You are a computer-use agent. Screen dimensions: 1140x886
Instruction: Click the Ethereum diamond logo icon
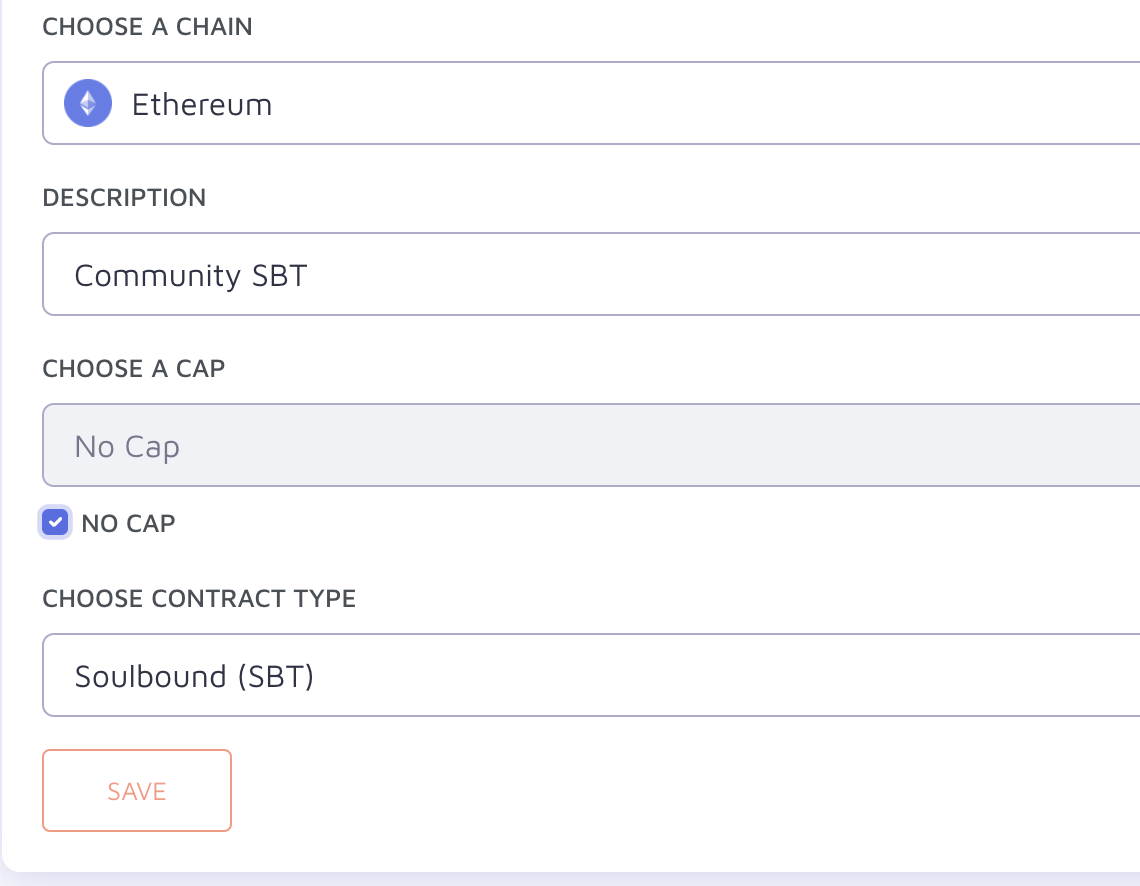tap(88, 103)
